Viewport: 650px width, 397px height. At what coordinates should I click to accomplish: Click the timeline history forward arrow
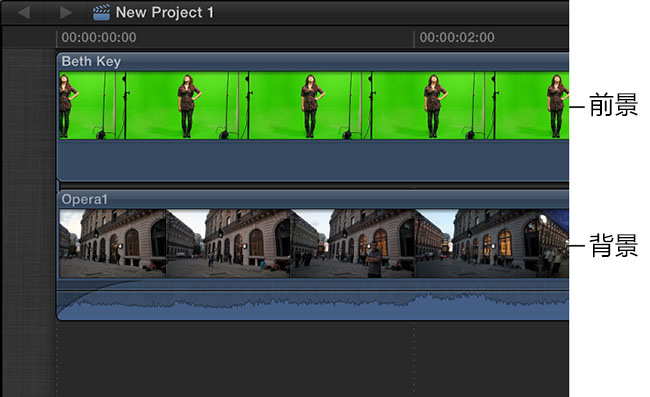[x=65, y=12]
